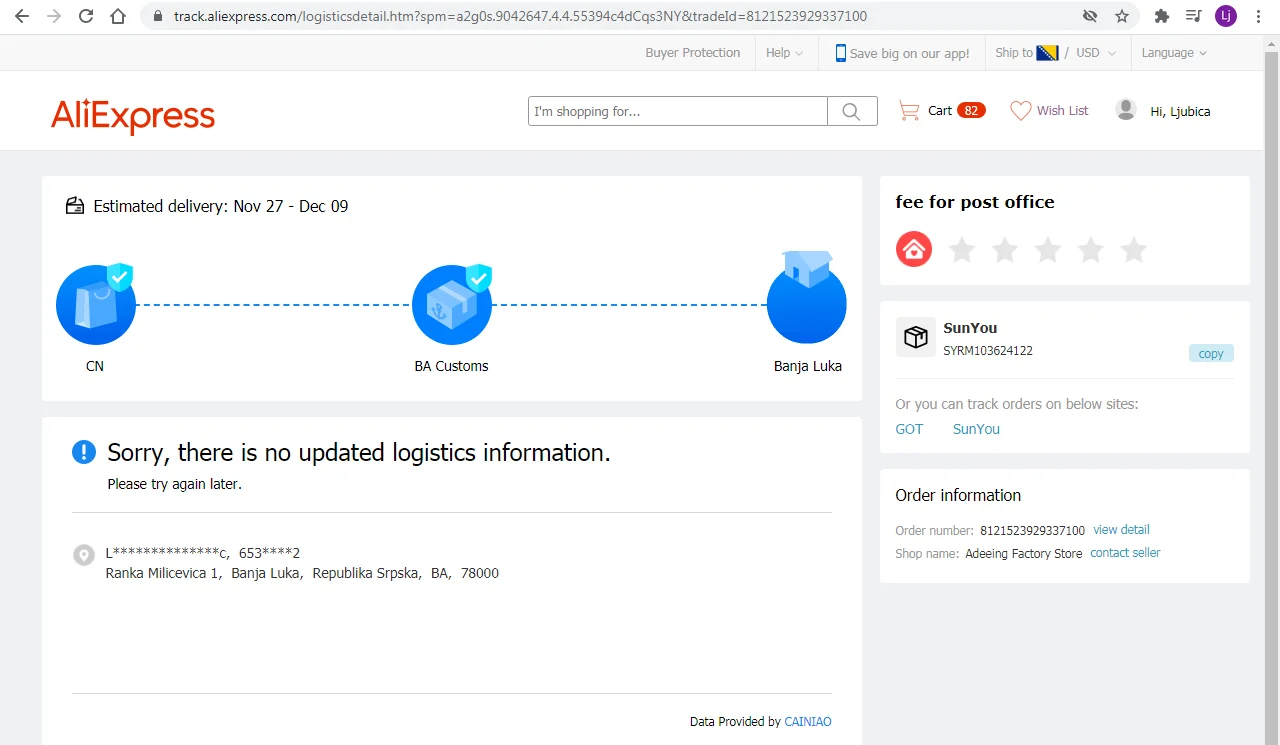This screenshot has height=745, width=1280.
Task: Rate four stars for post office fee
Action: click(1091, 249)
